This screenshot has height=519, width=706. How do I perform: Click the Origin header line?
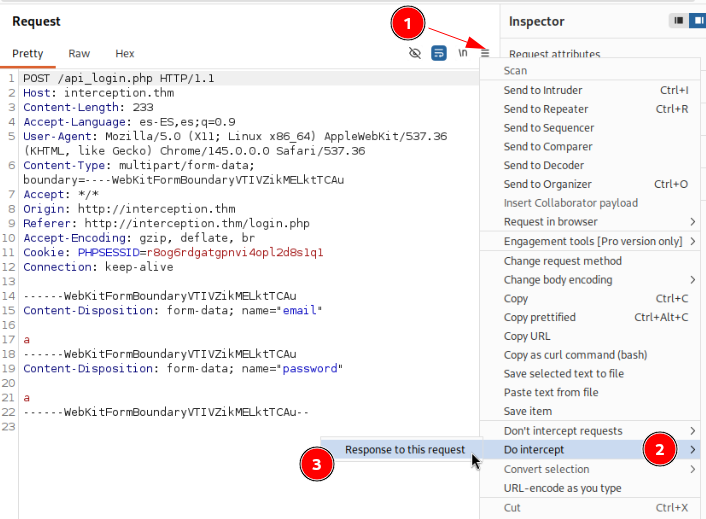129,209
